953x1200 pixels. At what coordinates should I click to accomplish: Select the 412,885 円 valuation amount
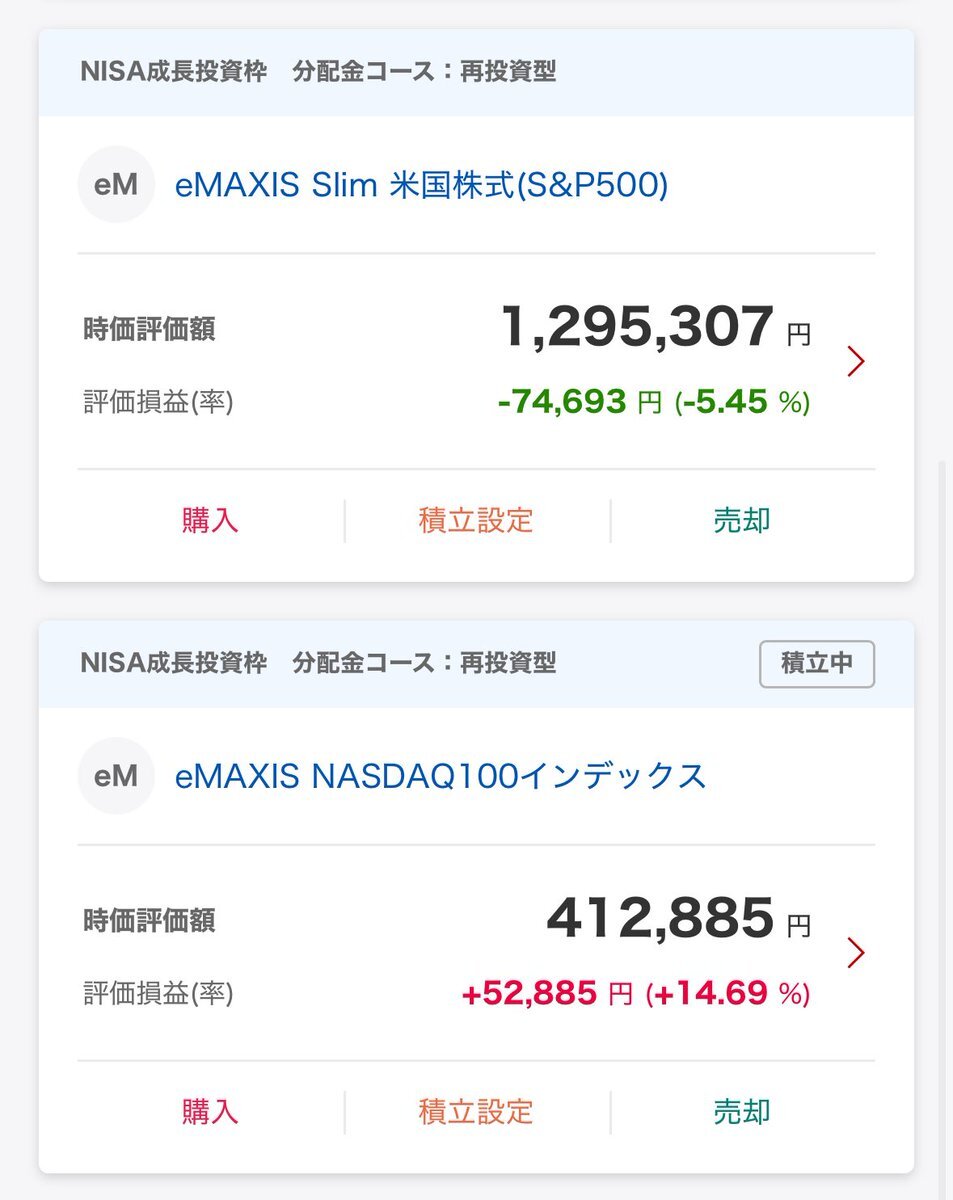pos(679,919)
